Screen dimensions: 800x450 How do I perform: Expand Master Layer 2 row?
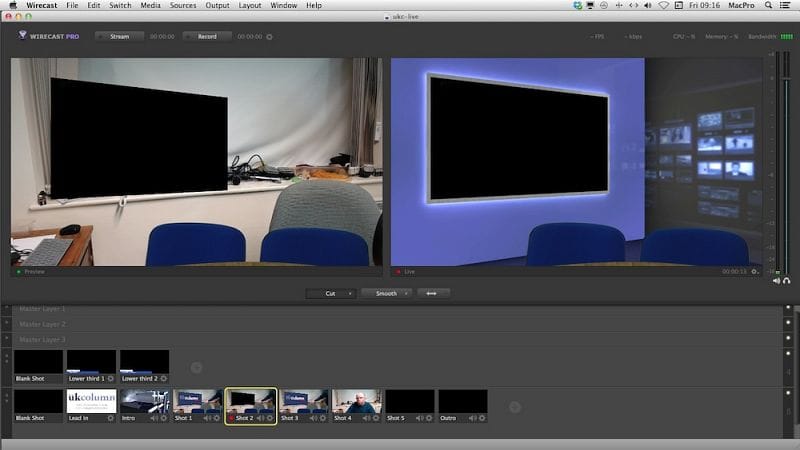7,323
